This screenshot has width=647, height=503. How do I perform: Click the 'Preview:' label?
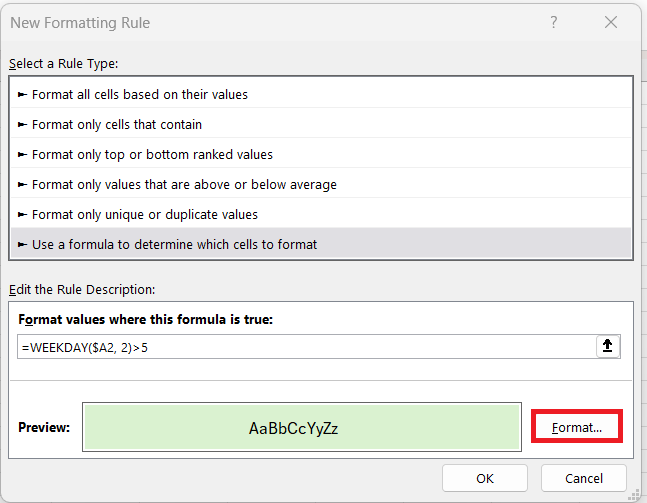[44, 427]
